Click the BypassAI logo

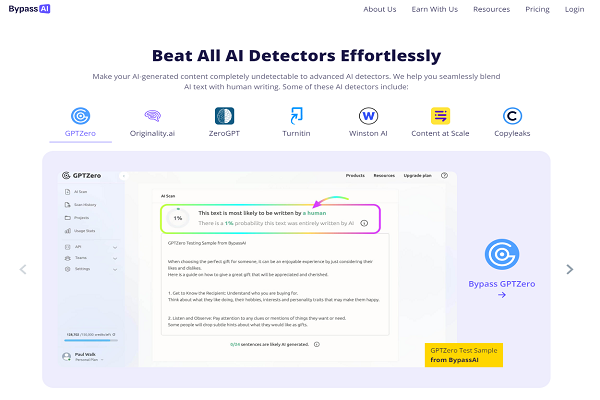pos(29,9)
